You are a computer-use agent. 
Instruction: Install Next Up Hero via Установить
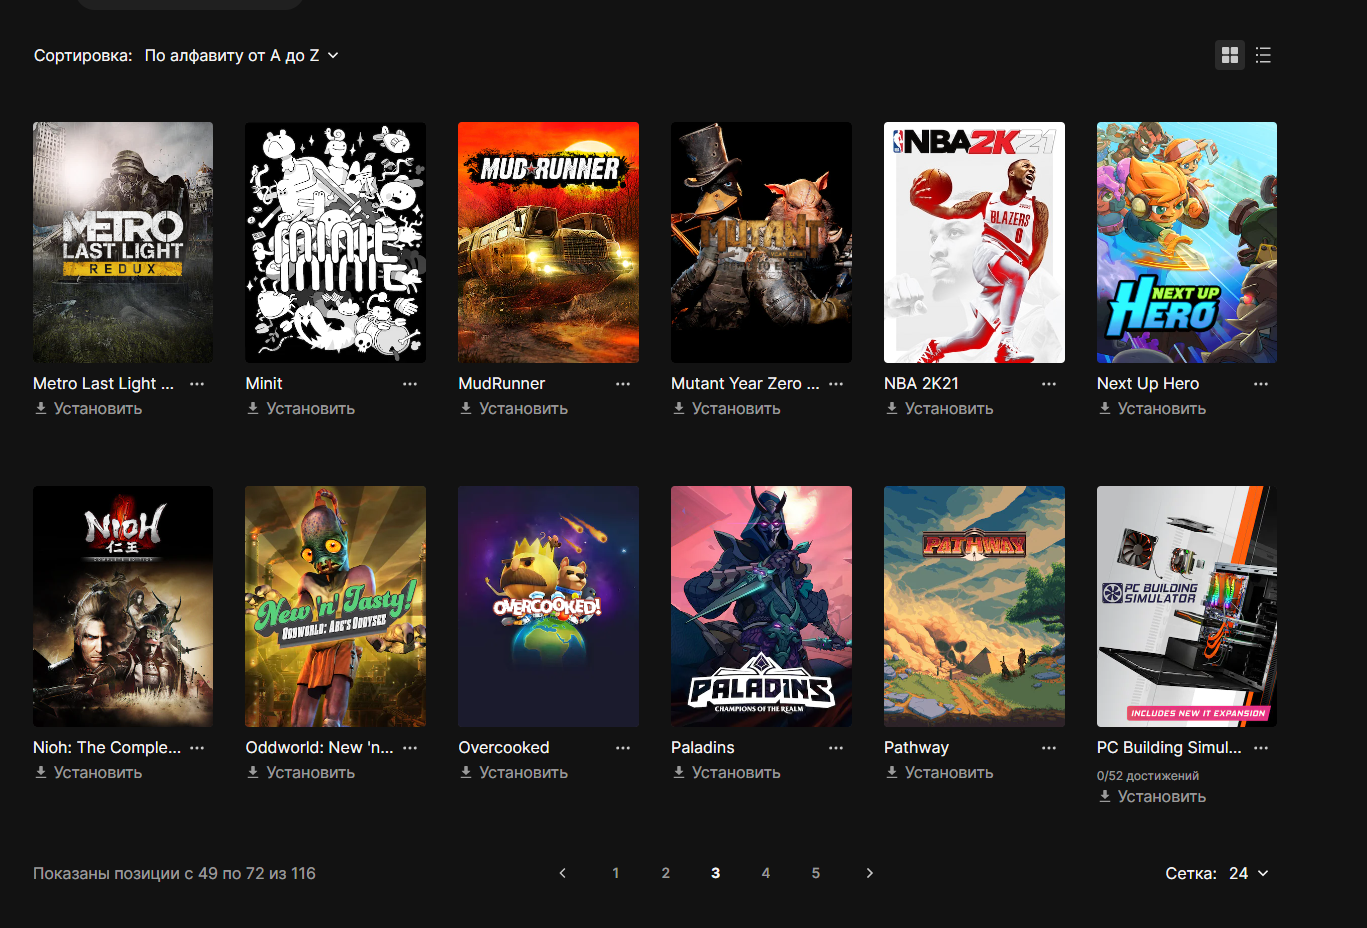click(x=1153, y=408)
